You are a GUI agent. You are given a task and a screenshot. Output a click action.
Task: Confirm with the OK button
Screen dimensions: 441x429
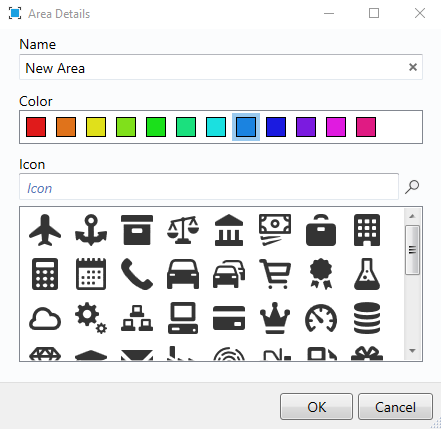[316, 407]
